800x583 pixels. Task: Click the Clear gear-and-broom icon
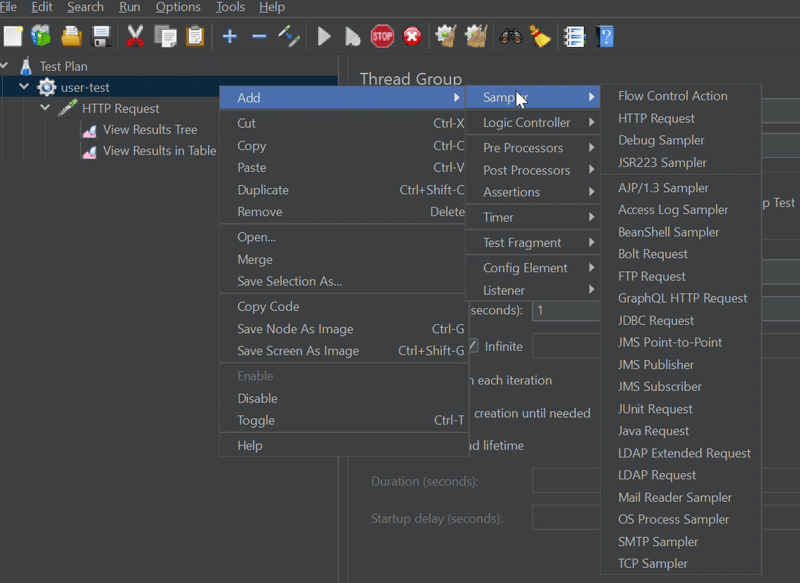click(x=445, y=36)
